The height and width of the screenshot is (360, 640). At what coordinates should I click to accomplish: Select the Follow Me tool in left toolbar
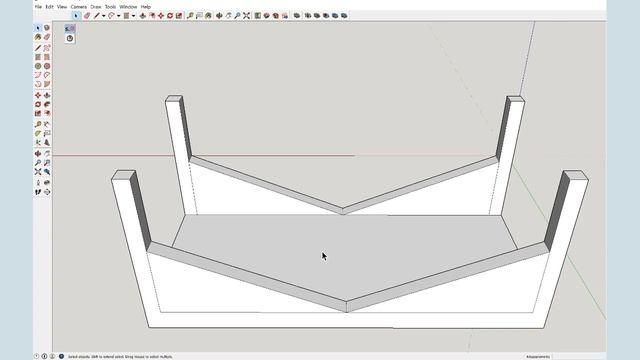click(47, 104)
